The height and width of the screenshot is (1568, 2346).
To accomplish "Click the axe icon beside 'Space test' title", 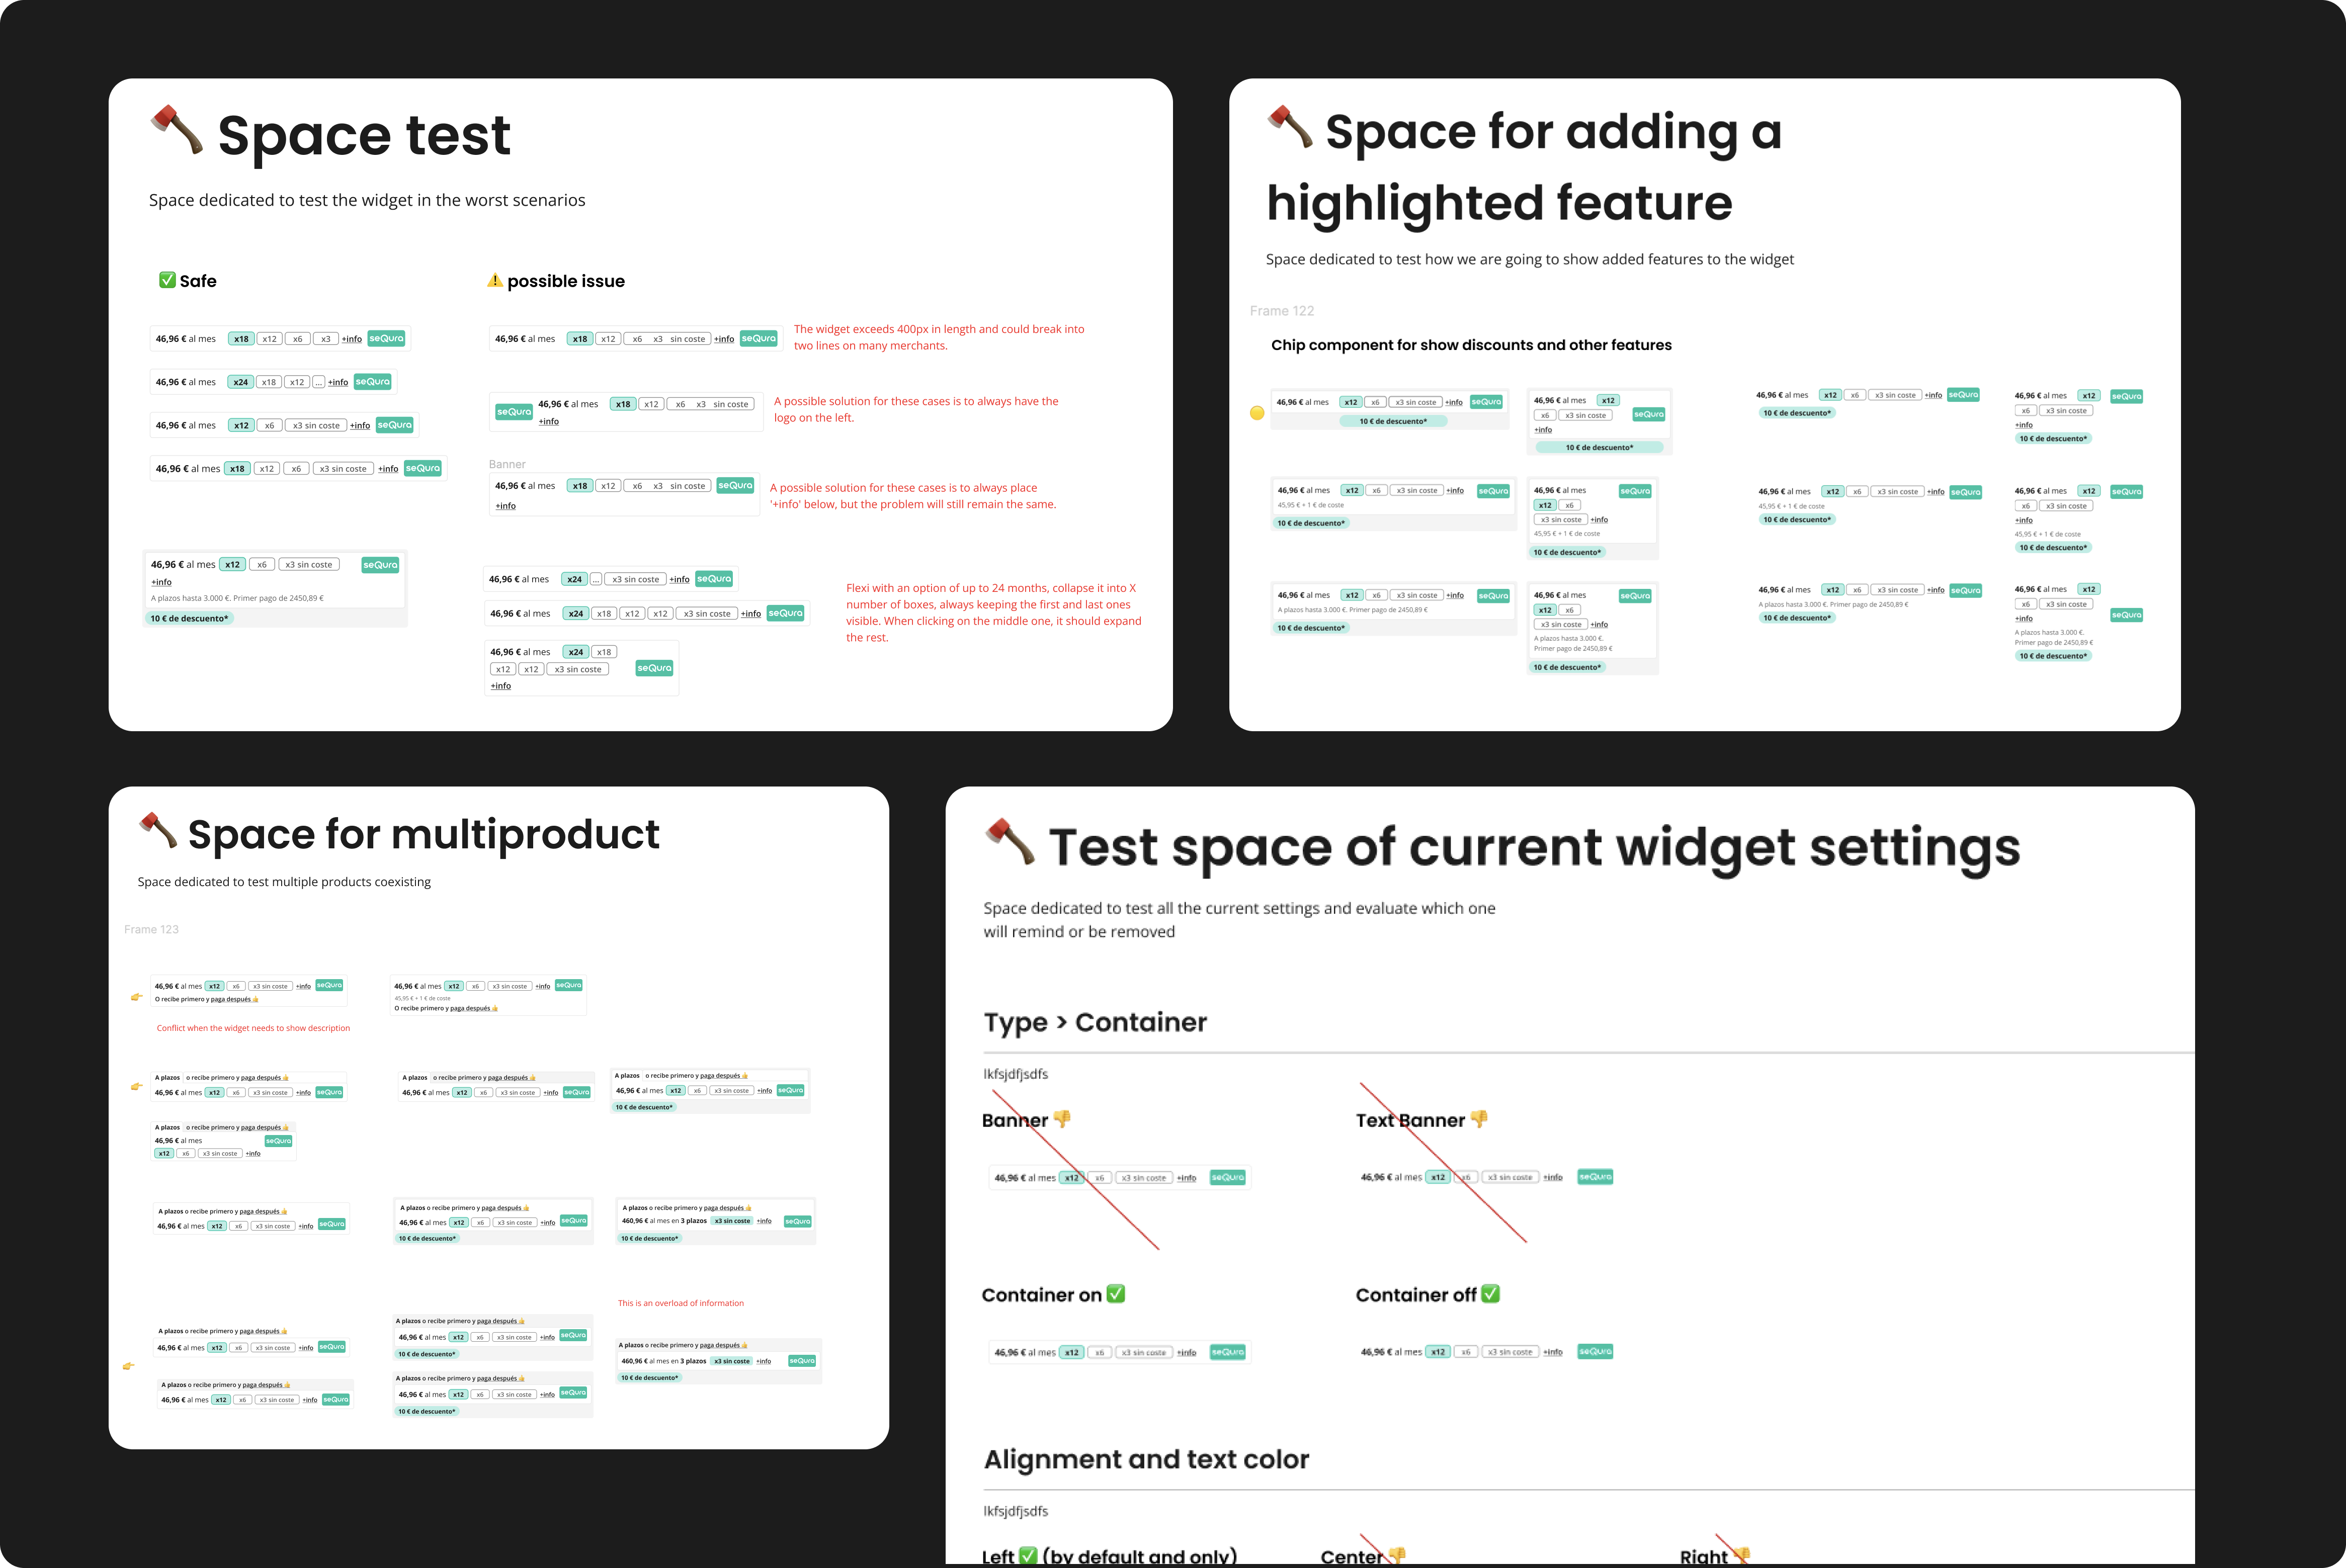I will (x=177, y=130).
